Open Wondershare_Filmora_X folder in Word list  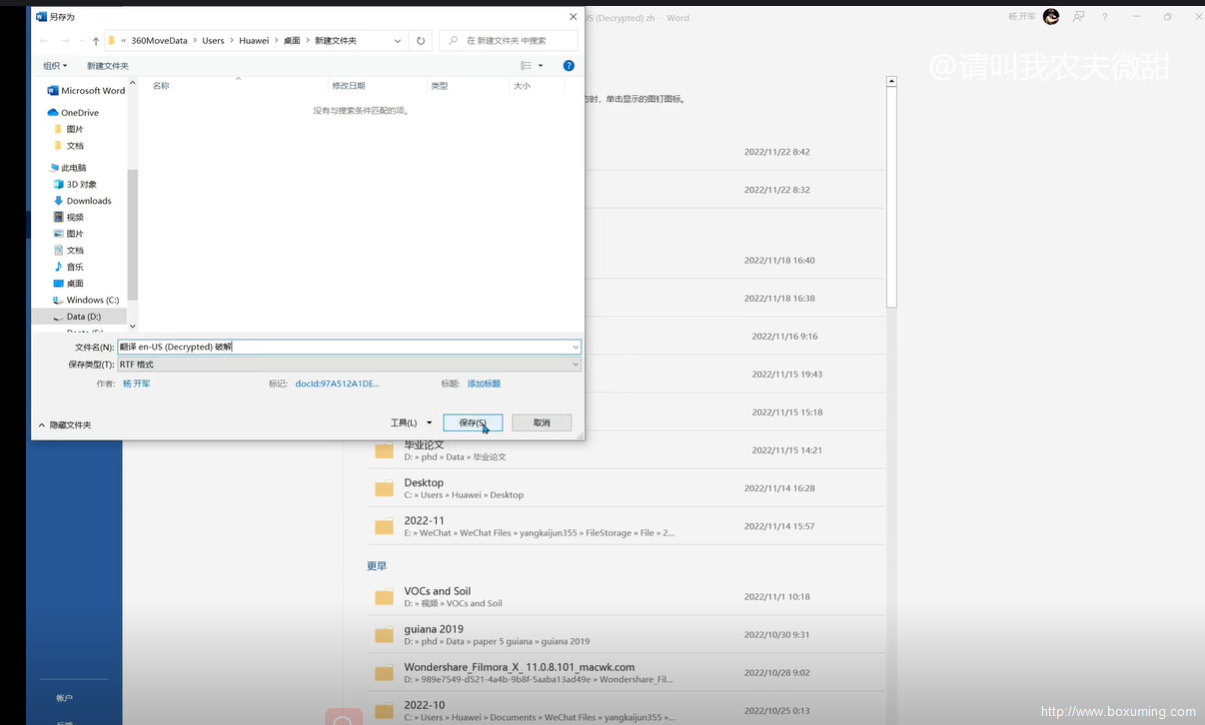(626, 673)
